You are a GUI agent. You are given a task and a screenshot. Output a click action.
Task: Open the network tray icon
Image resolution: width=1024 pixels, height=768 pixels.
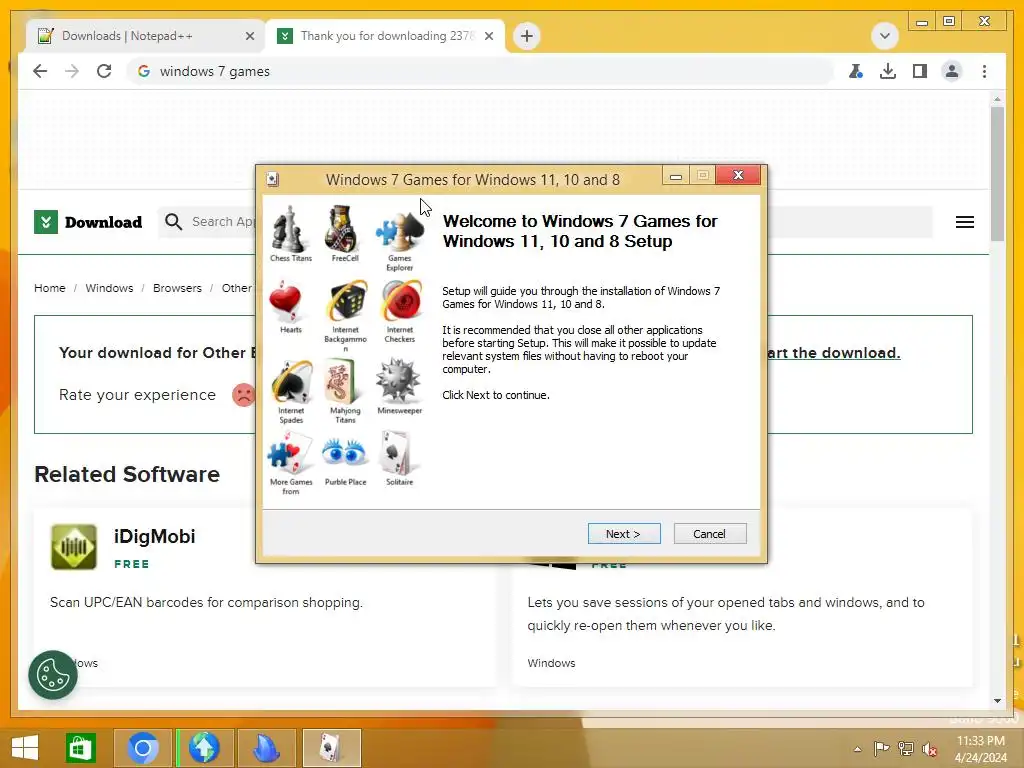906,748
